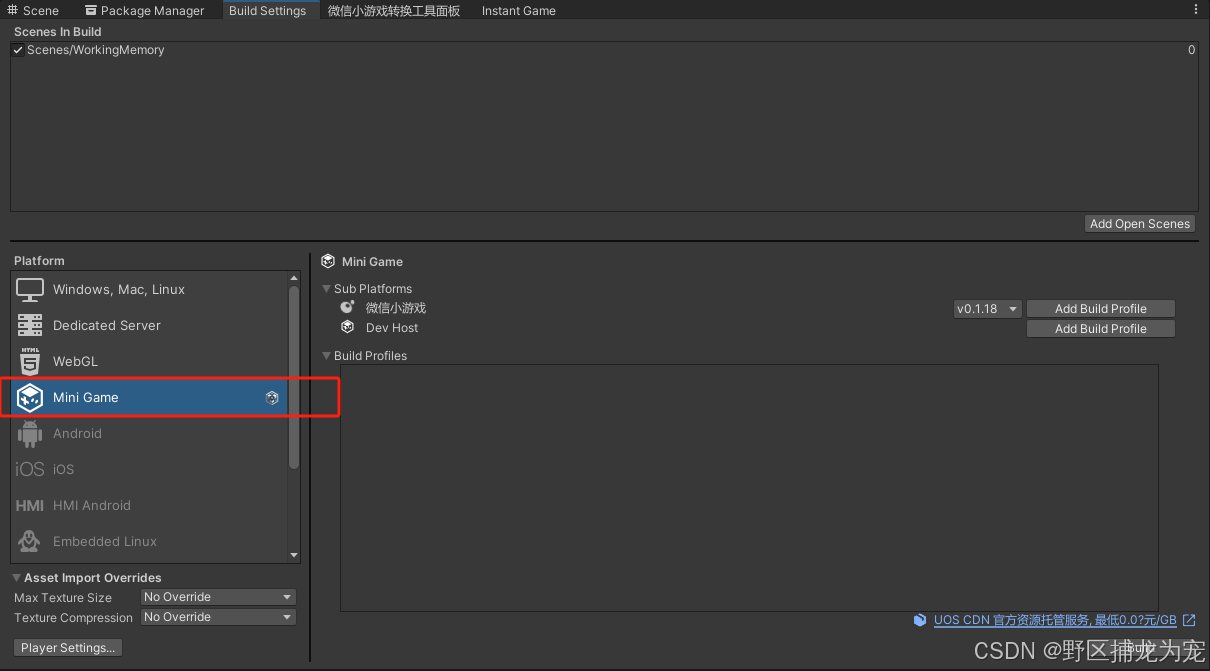Select the 微信小游戏 sub platform
The image size is (1210, 671).
click(x=396, y=308)
